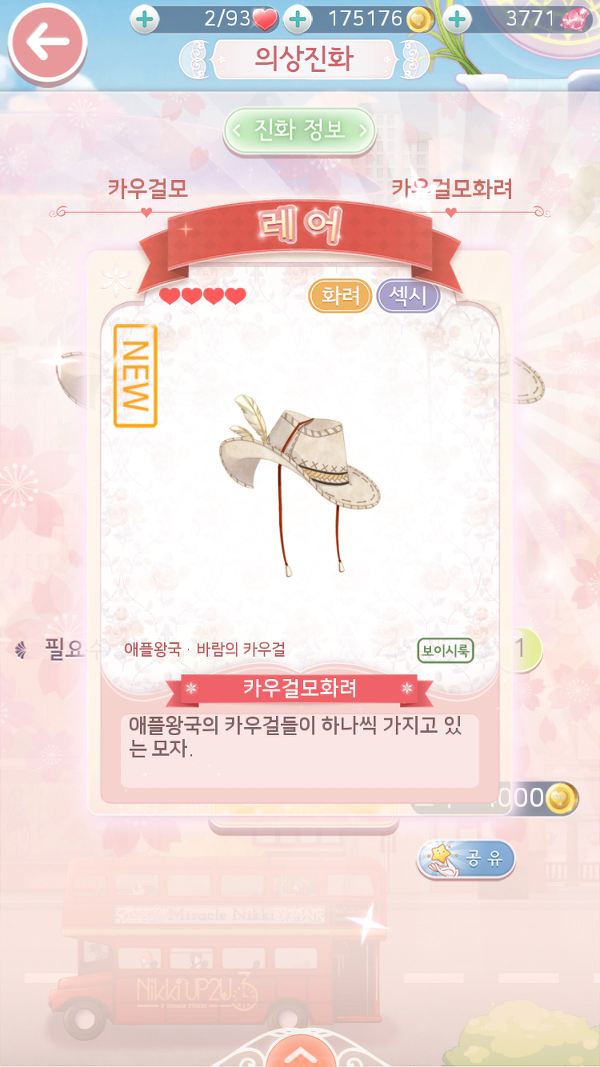Click the NEW badge on item card
The width and height of the screenshot is (600, 1067).
135,376
